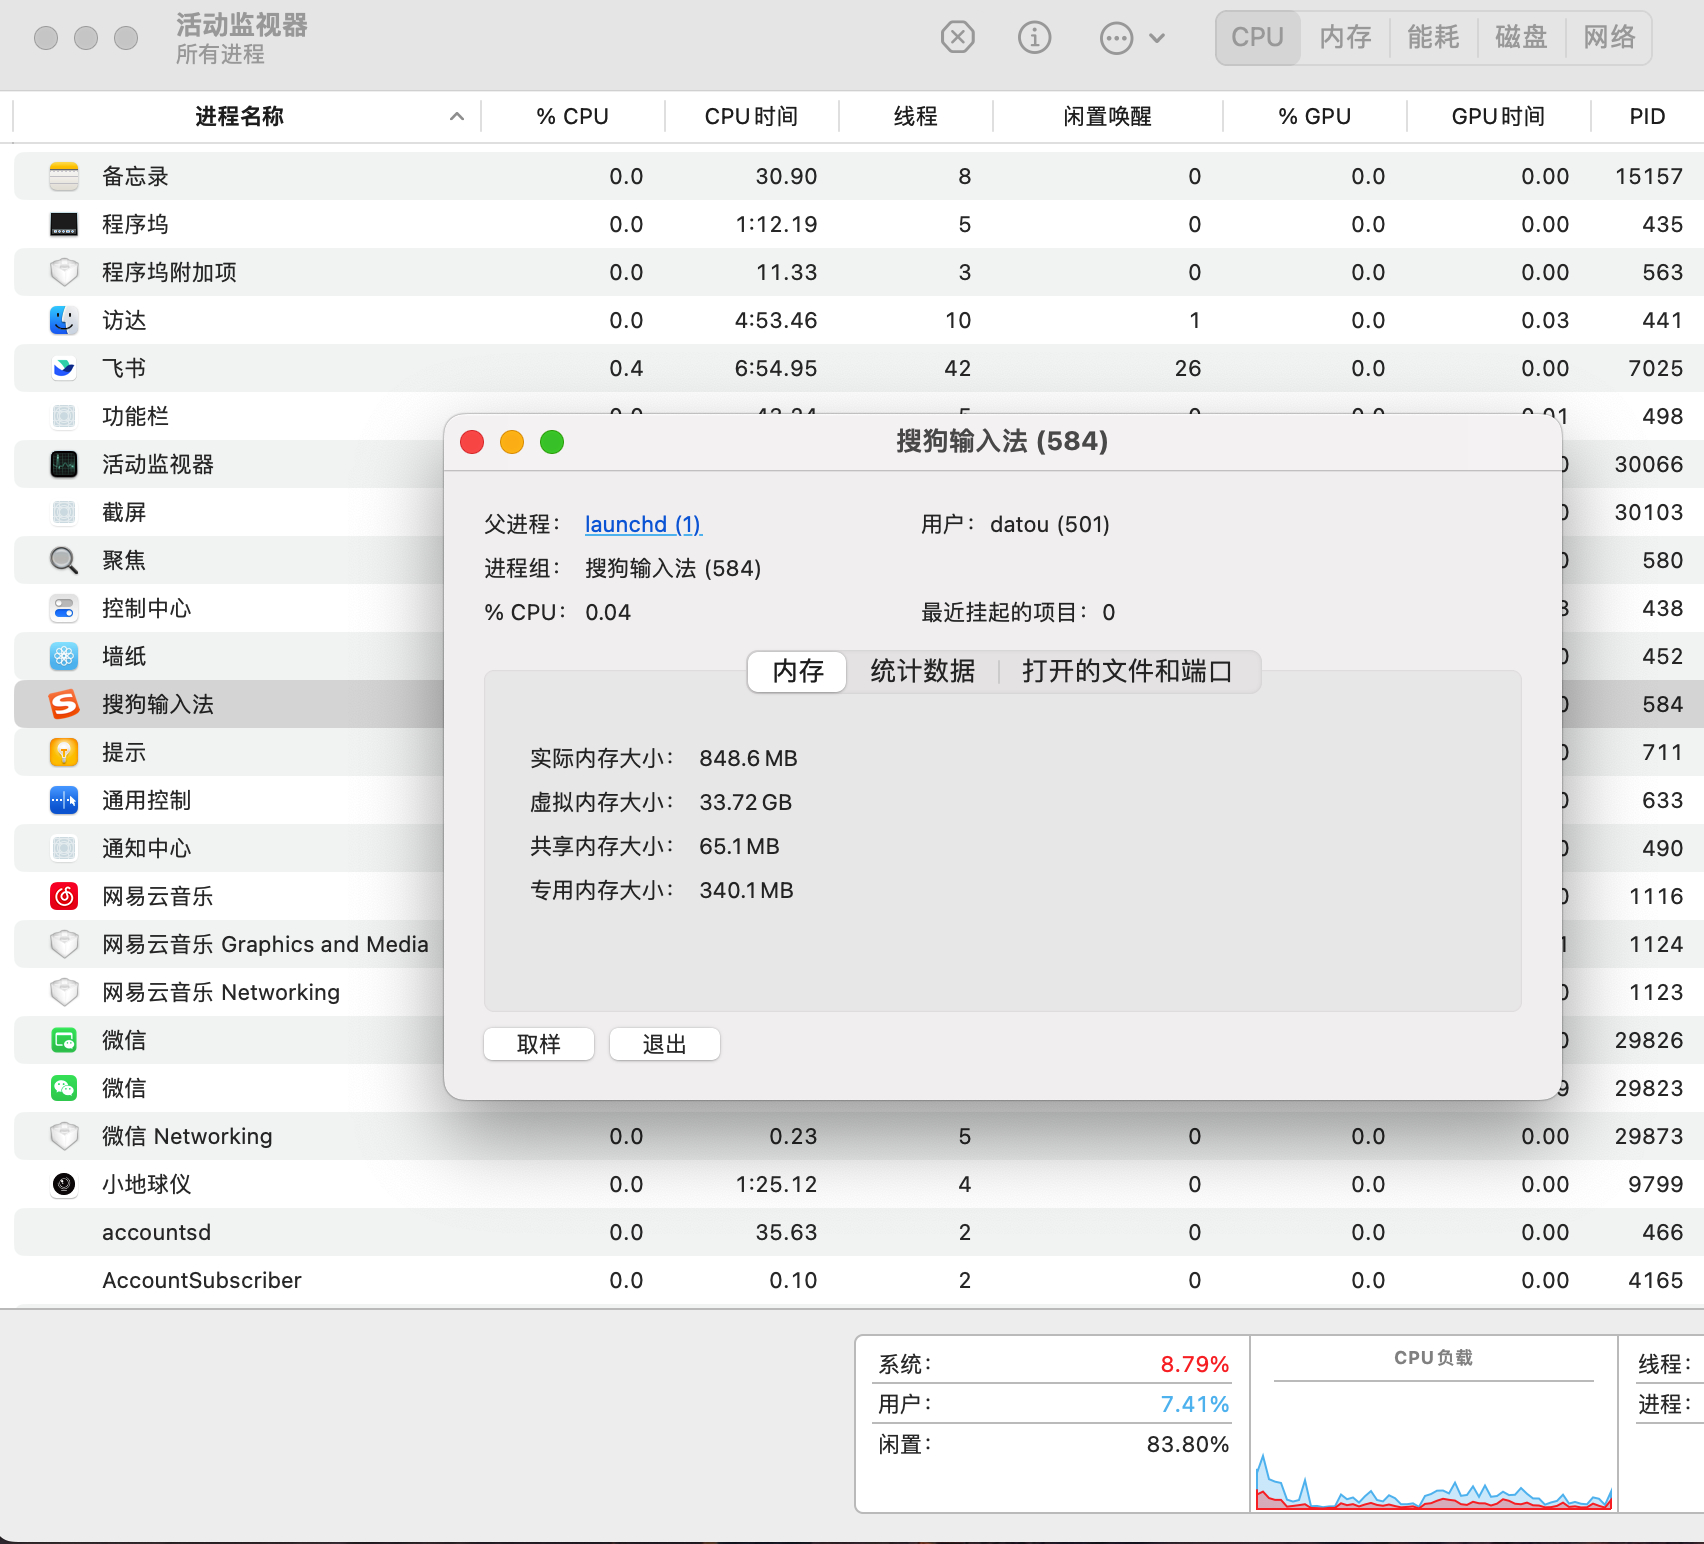Click the 微信 Networking shield icon
Viewport: 1704px width, 1544px height.
point(64,1136)
